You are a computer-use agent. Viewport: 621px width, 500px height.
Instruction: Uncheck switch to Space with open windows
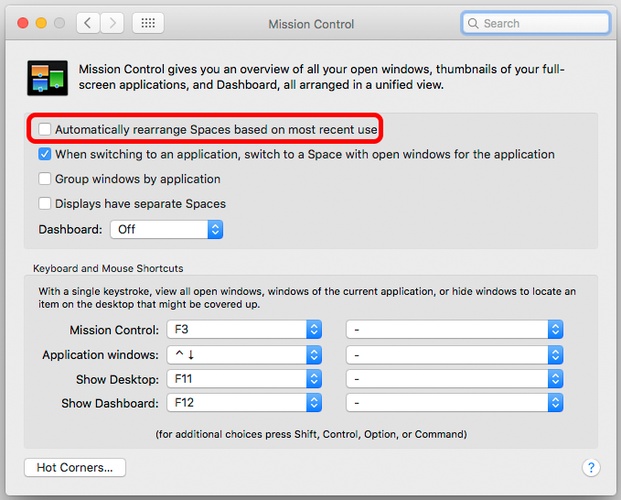(x=45, y=154)
